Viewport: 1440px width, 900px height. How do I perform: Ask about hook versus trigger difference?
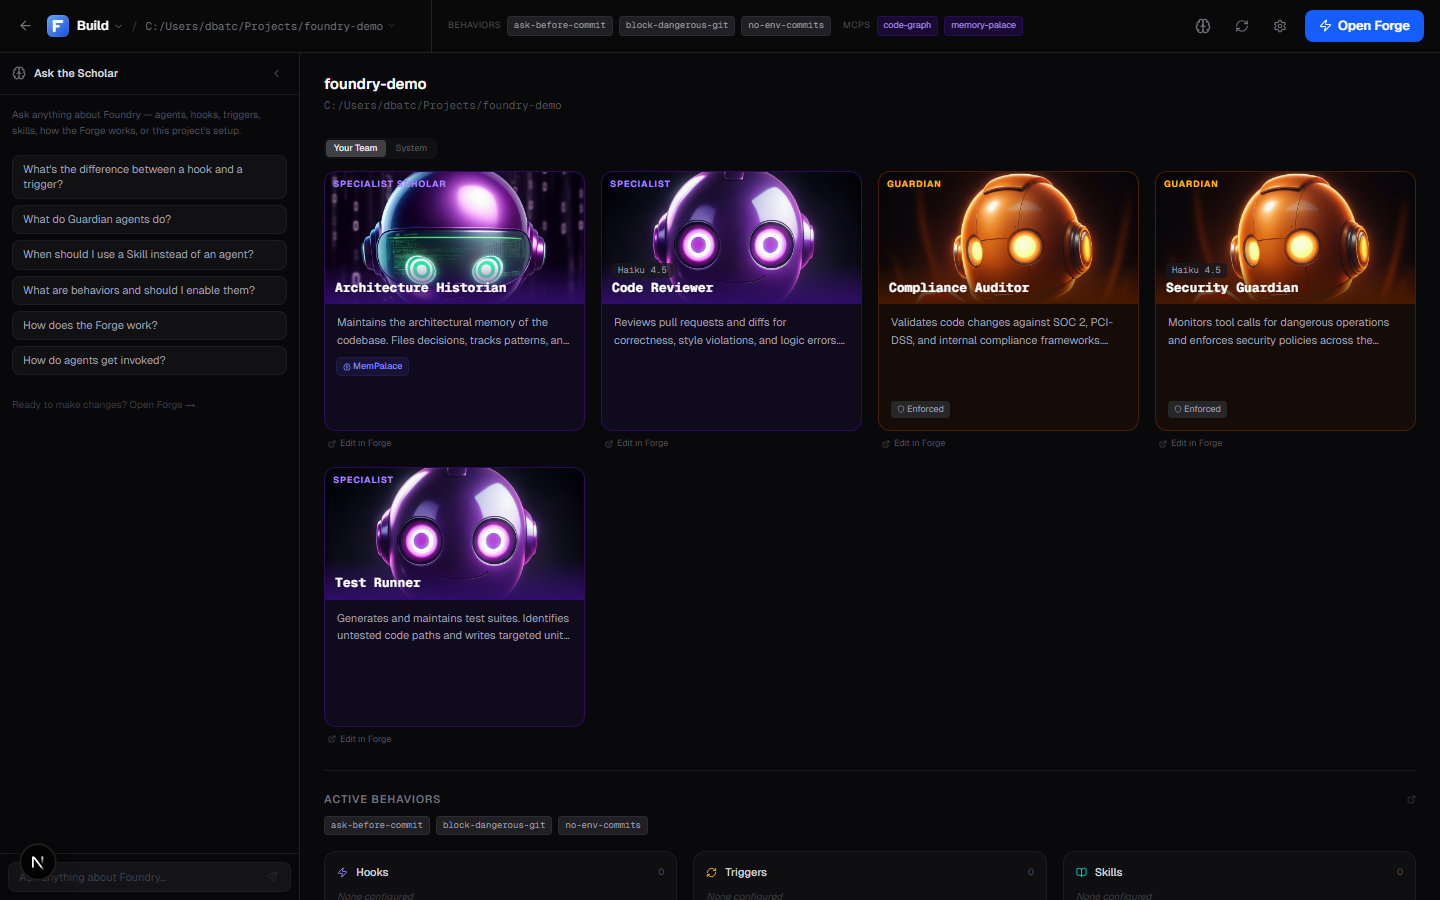(x=149, y=177)
